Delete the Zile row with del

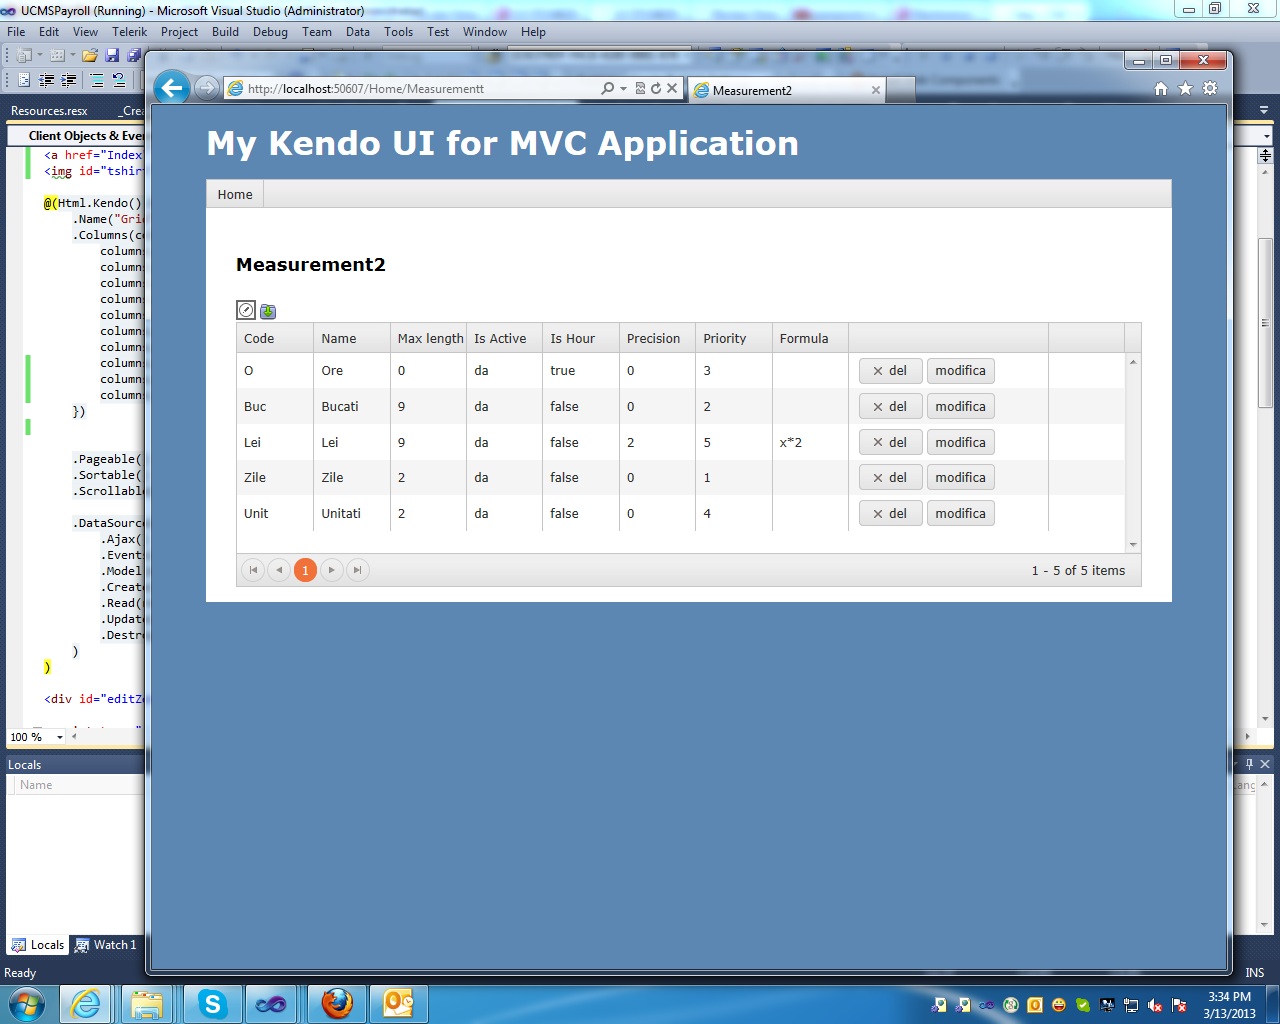pos(890,478)
